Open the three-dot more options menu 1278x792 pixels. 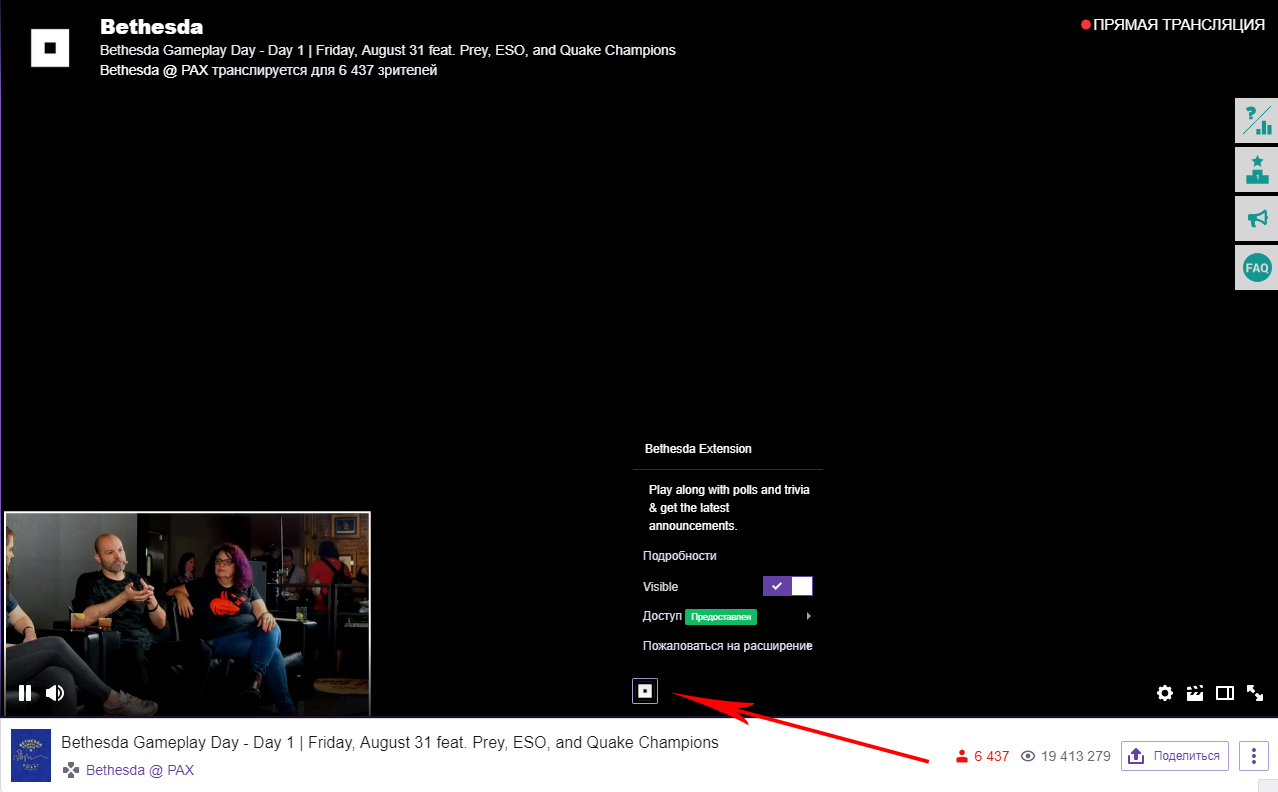coord(1253,756)
